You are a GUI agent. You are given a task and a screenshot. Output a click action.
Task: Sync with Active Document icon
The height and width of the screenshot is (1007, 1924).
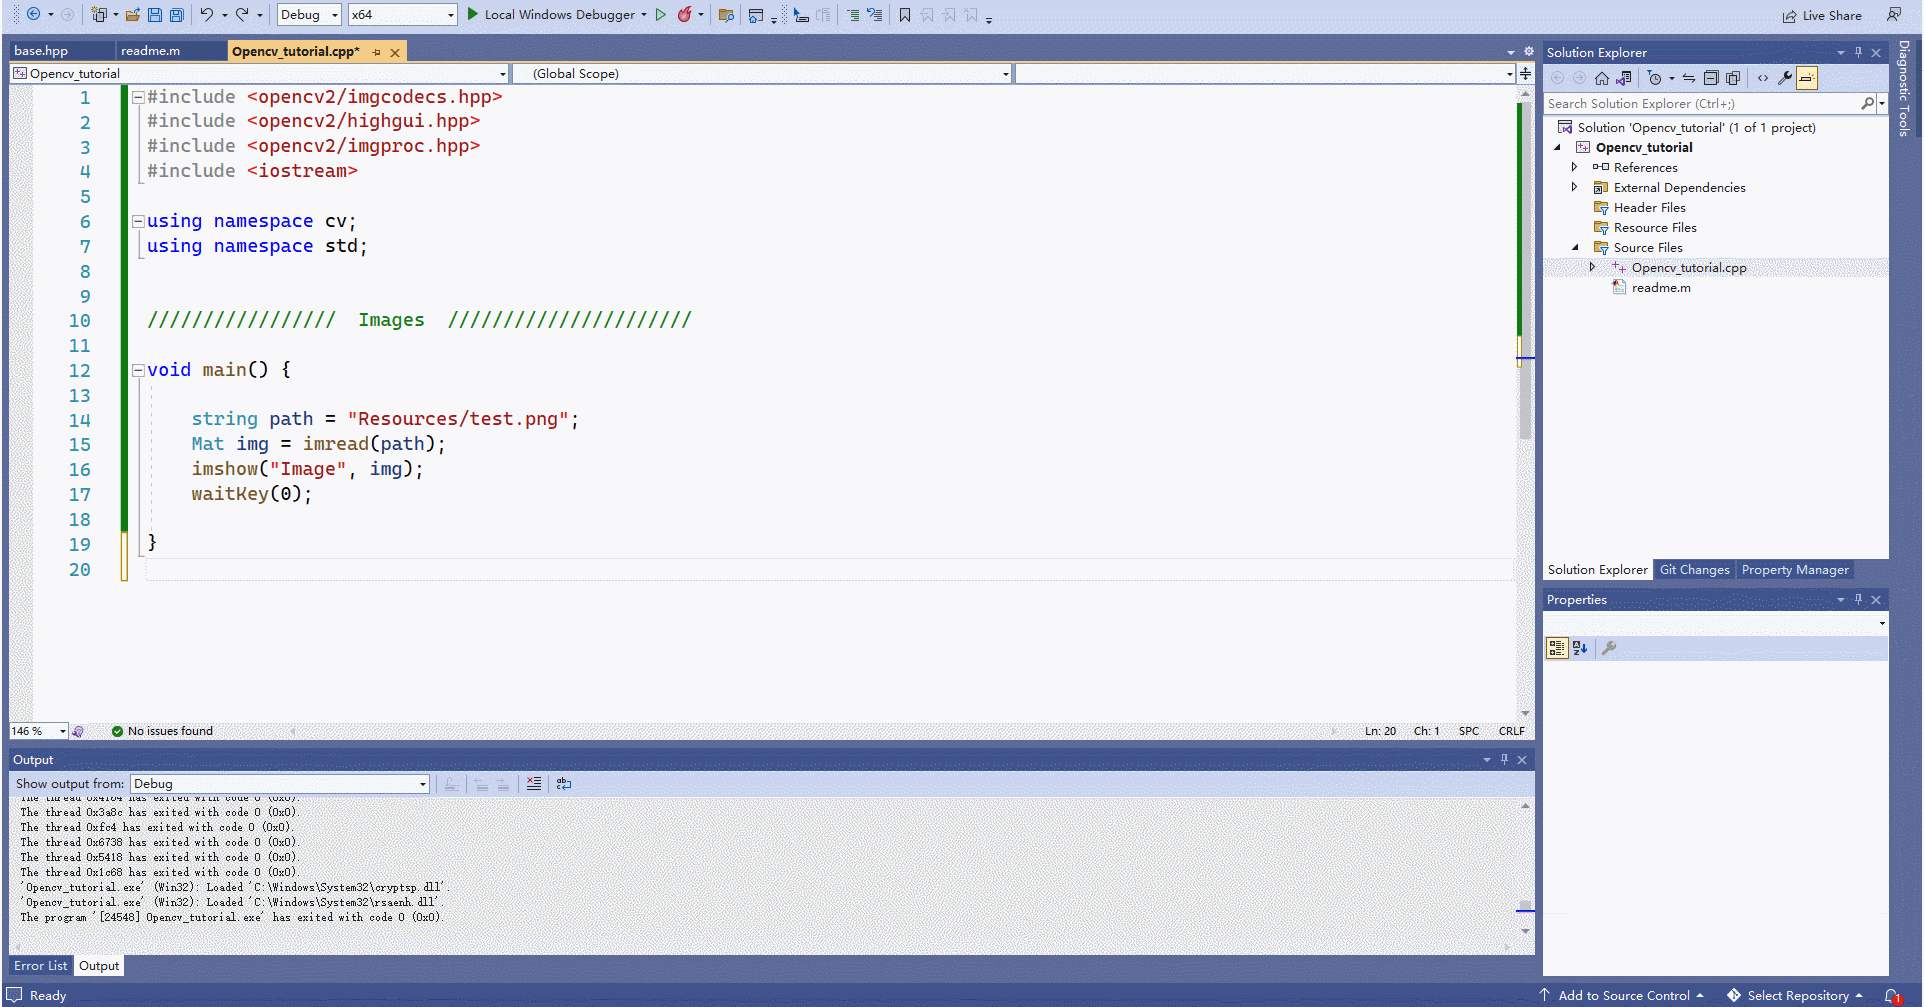coord(1689,78)
